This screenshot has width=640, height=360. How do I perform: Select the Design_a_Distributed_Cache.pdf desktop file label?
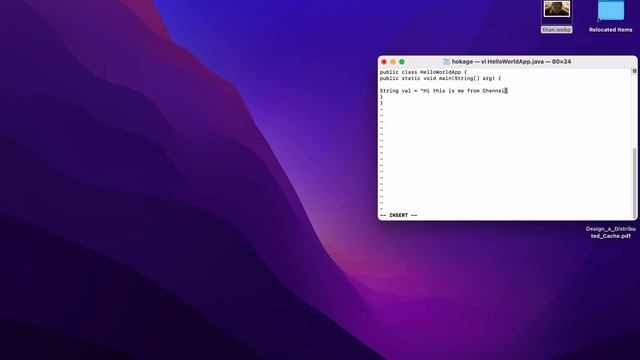point(611,232)
